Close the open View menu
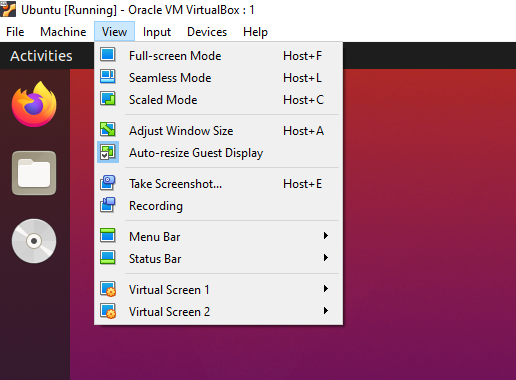 (114, 32)
